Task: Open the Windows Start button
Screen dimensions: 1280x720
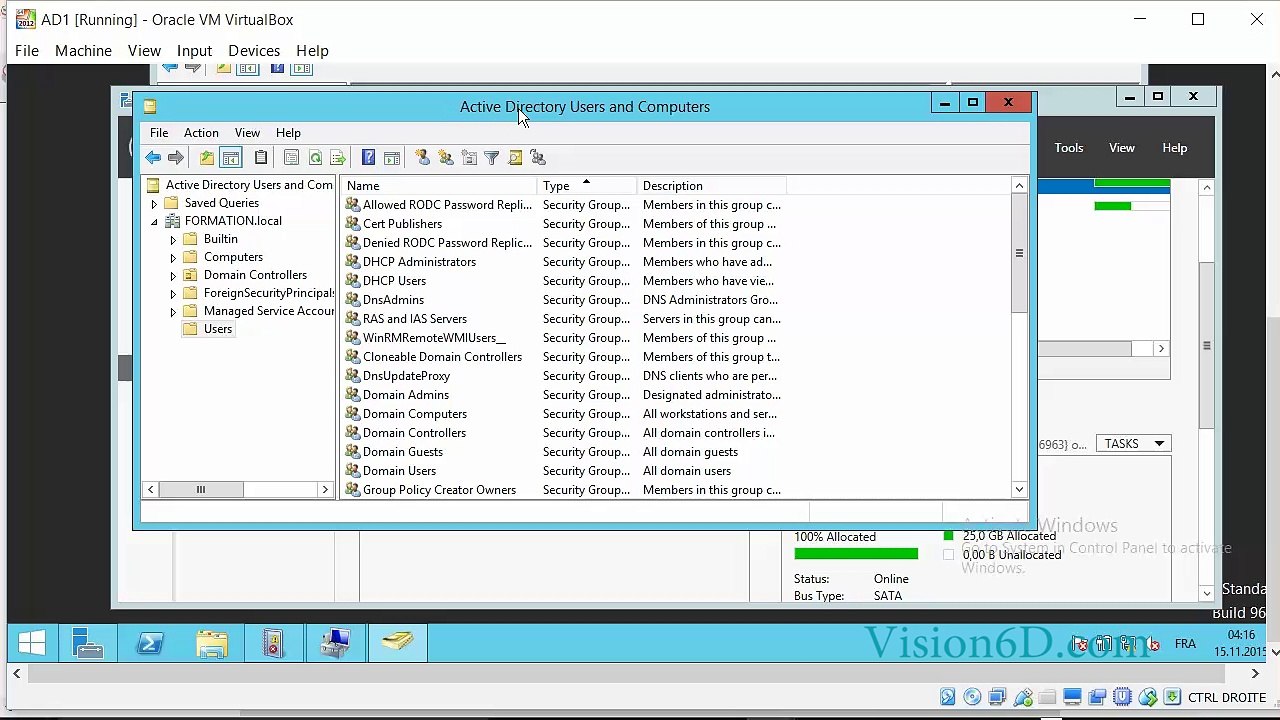Action: [31, 644]
